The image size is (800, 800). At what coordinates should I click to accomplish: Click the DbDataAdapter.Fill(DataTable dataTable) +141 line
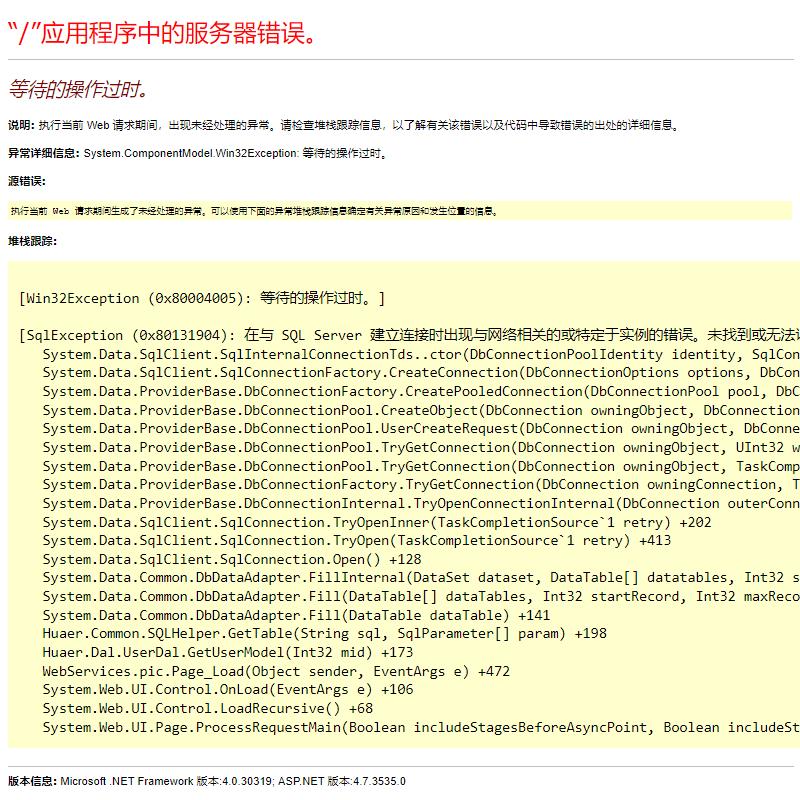pos(296,615)
